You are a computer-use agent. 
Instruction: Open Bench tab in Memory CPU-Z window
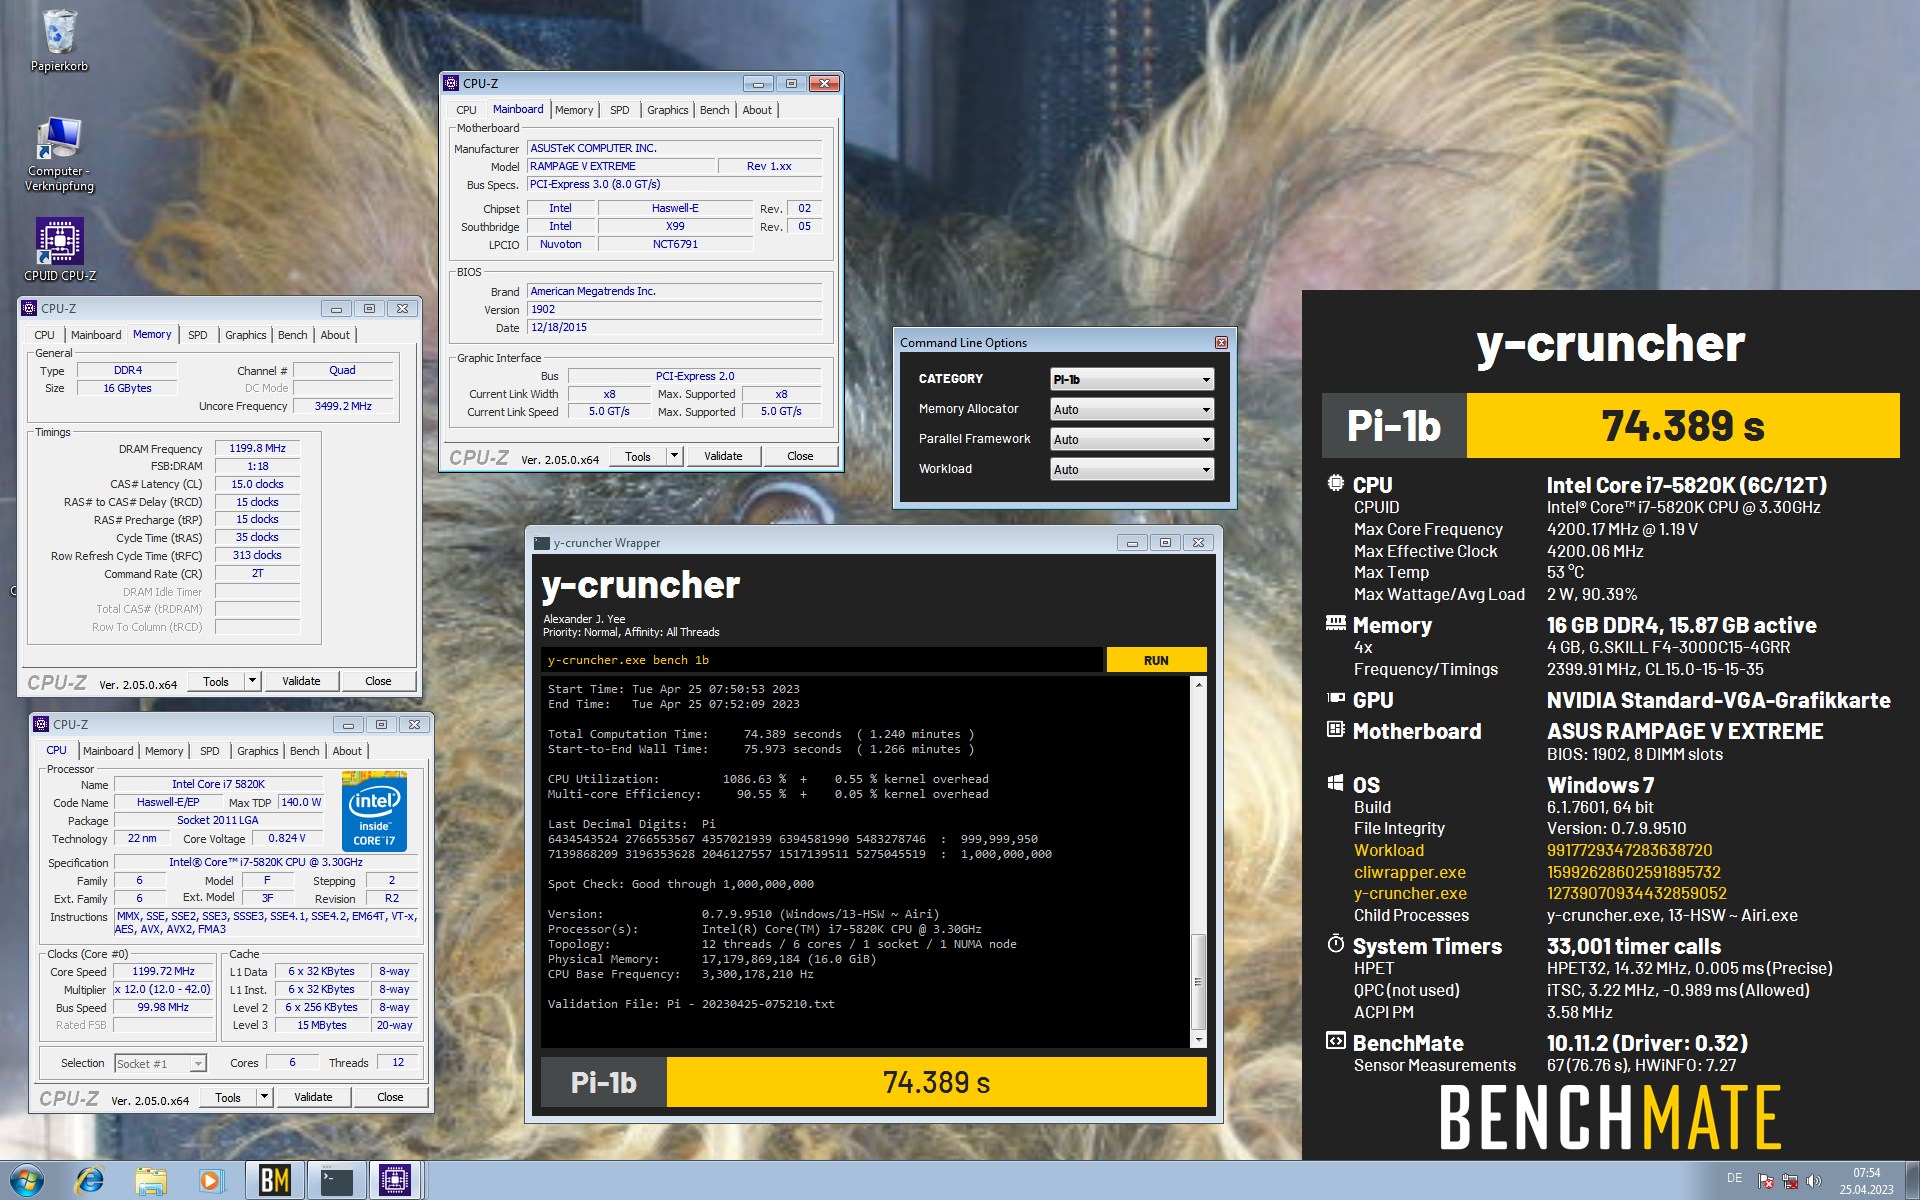(x=293, y=335)
